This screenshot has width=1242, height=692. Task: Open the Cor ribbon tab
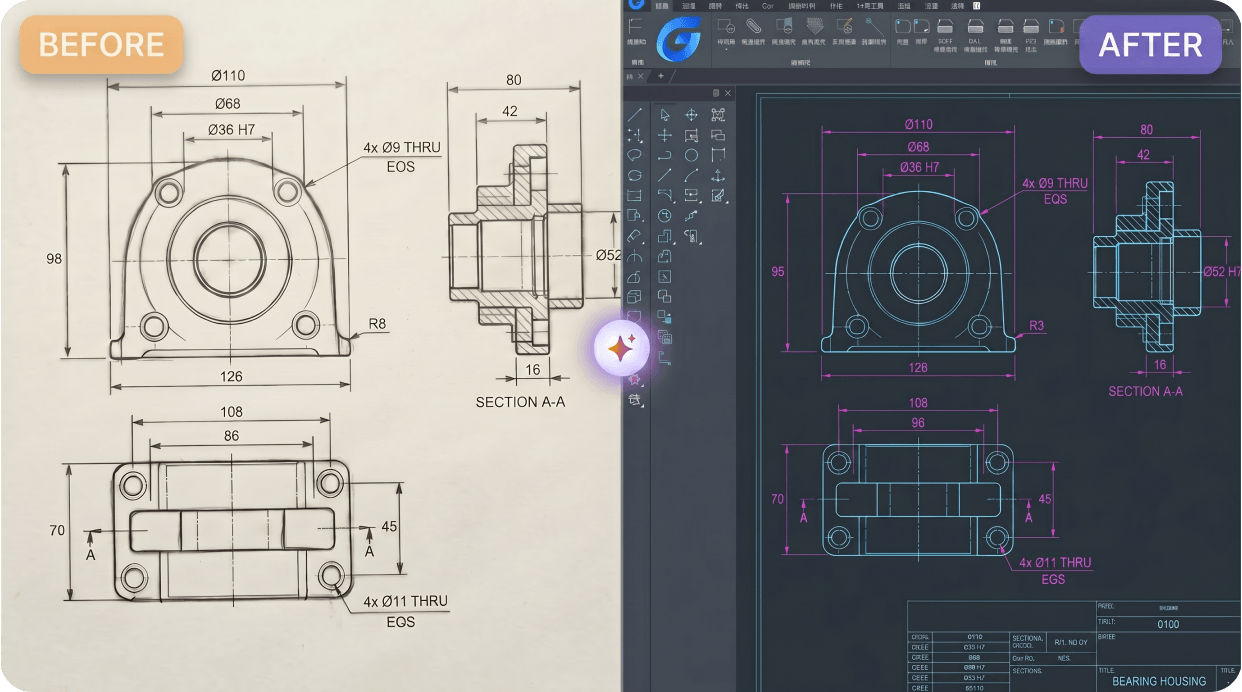767,6
